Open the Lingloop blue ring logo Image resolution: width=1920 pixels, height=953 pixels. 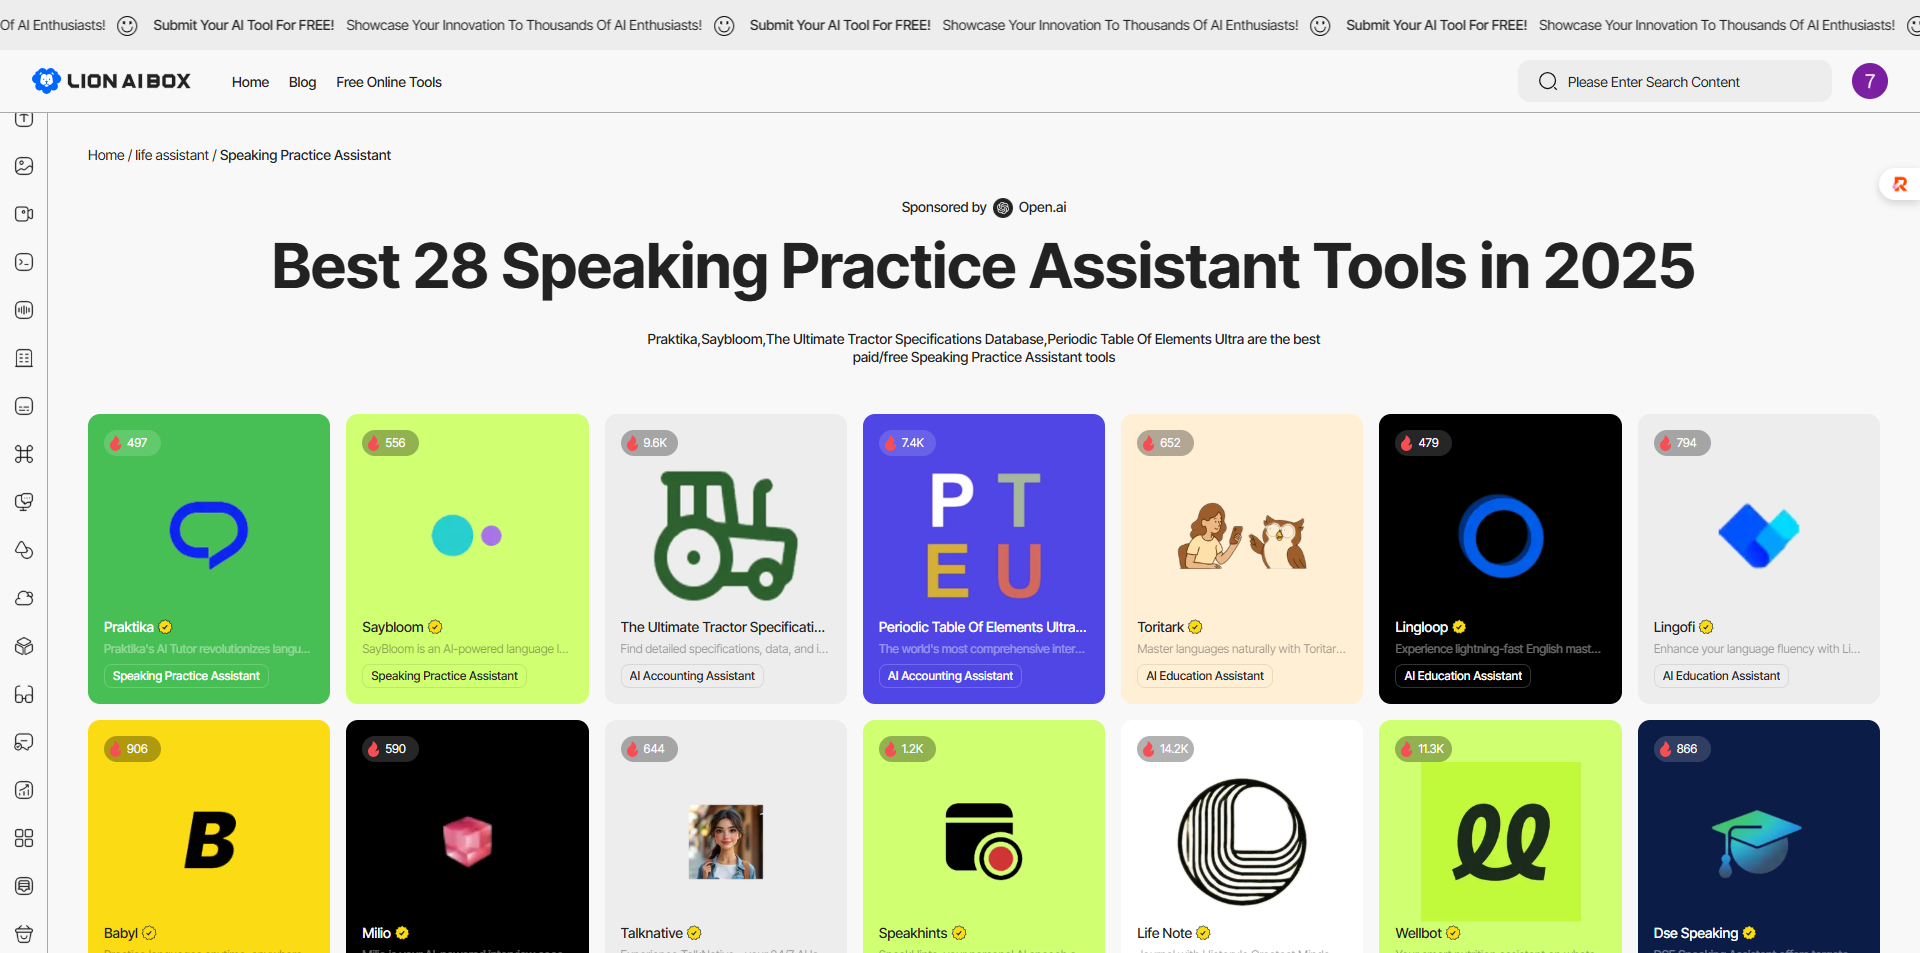coord(1500,535)
